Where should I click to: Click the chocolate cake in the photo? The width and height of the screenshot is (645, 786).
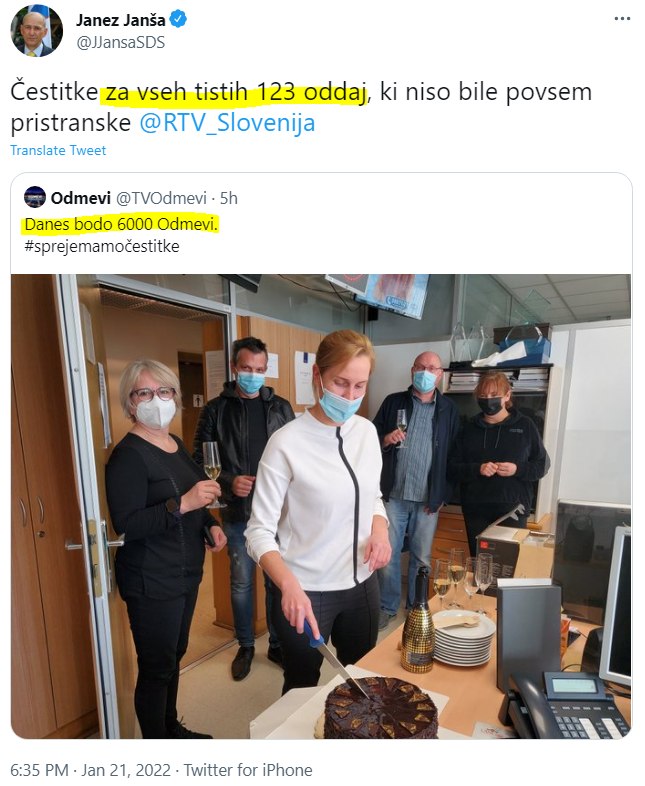tap(380, 709)
